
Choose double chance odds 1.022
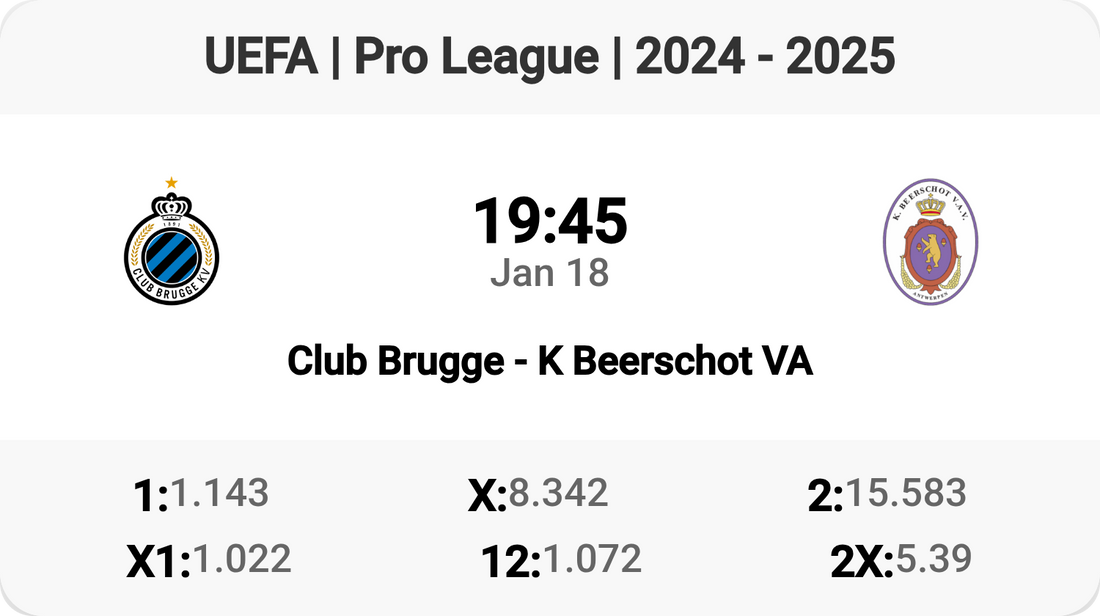[242, 559]
